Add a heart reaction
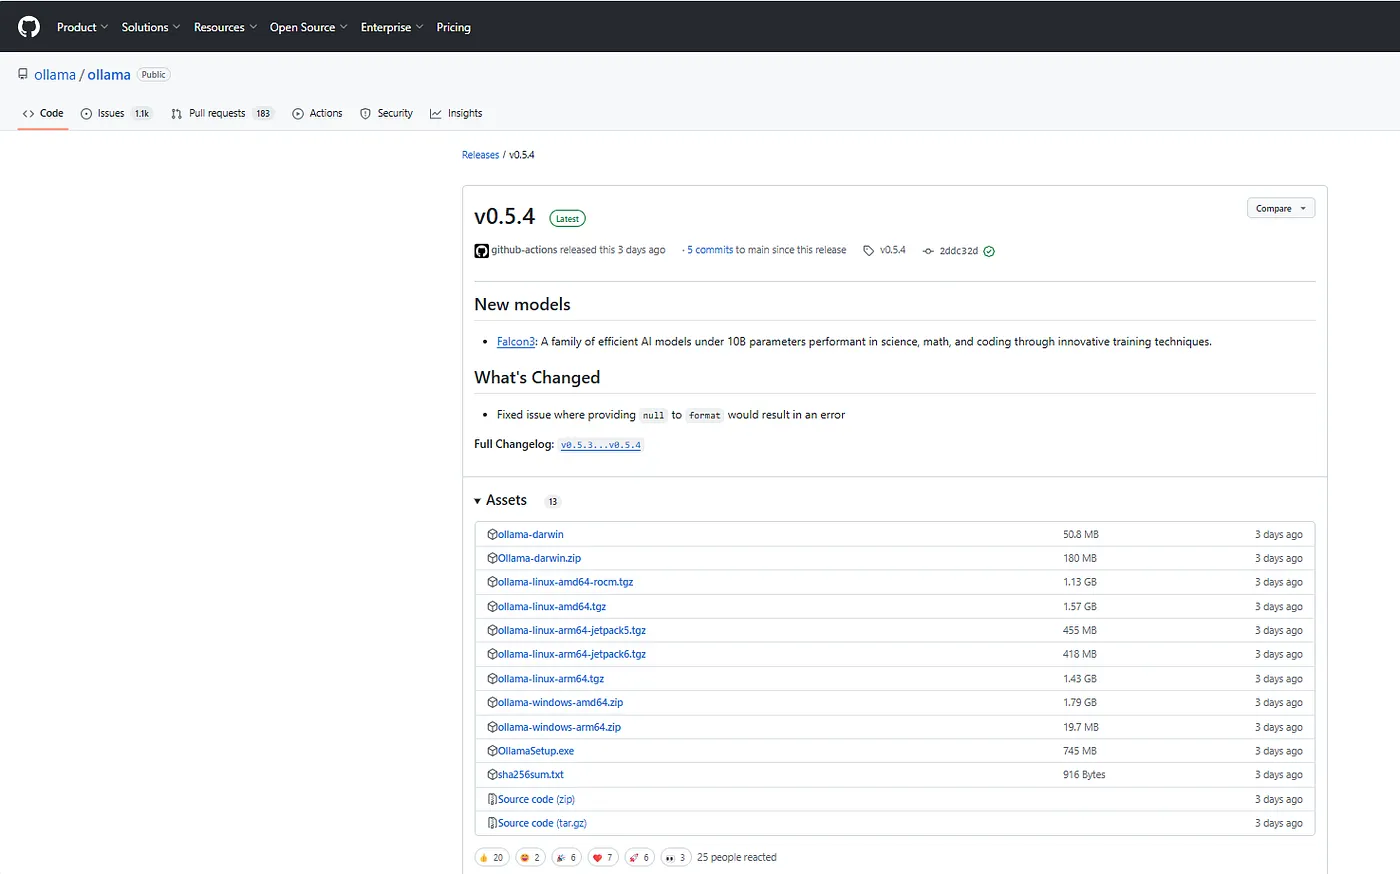The image size is (1400, 874). (x=603, y=857)
